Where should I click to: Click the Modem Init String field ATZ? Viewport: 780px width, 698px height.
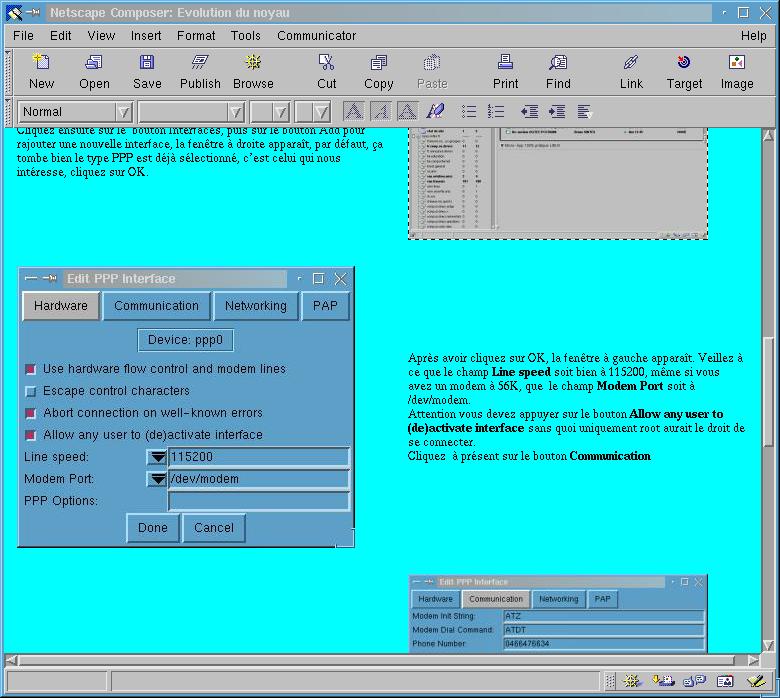click(604, 616)
